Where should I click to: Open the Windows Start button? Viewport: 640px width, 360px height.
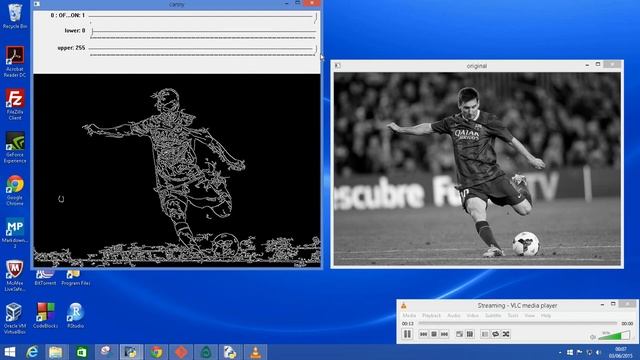point(10,352)
